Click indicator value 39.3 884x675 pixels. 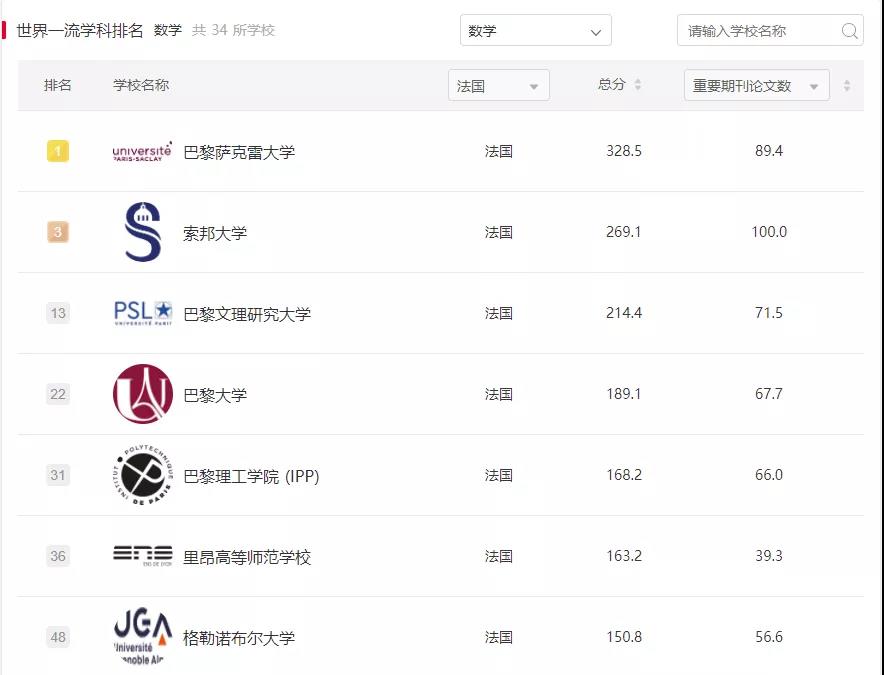pos(769,556)
